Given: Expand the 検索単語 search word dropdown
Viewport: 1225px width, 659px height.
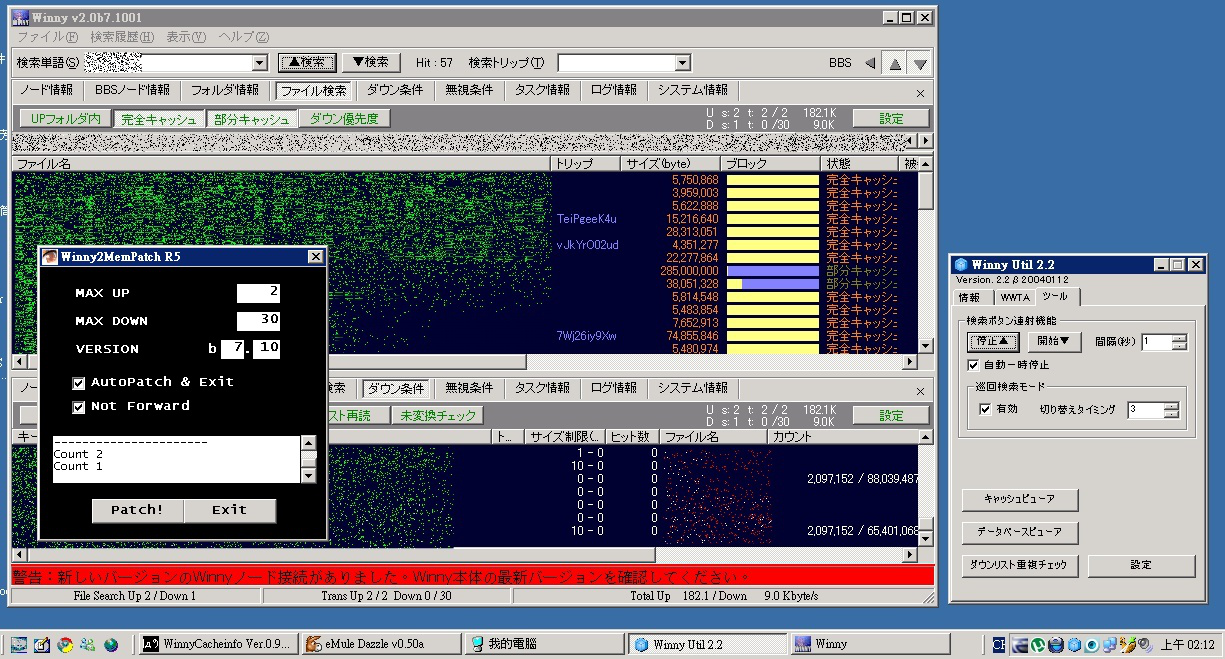Looking at the screenshot, I should (260, 63).
